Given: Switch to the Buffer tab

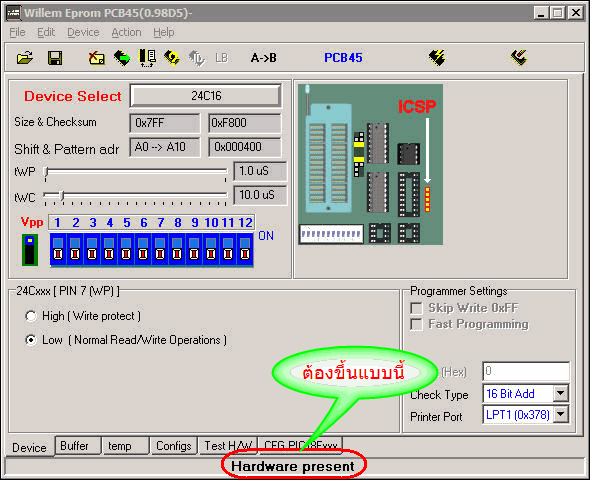Looking at the screenshot, I should (x=78, y=446).
